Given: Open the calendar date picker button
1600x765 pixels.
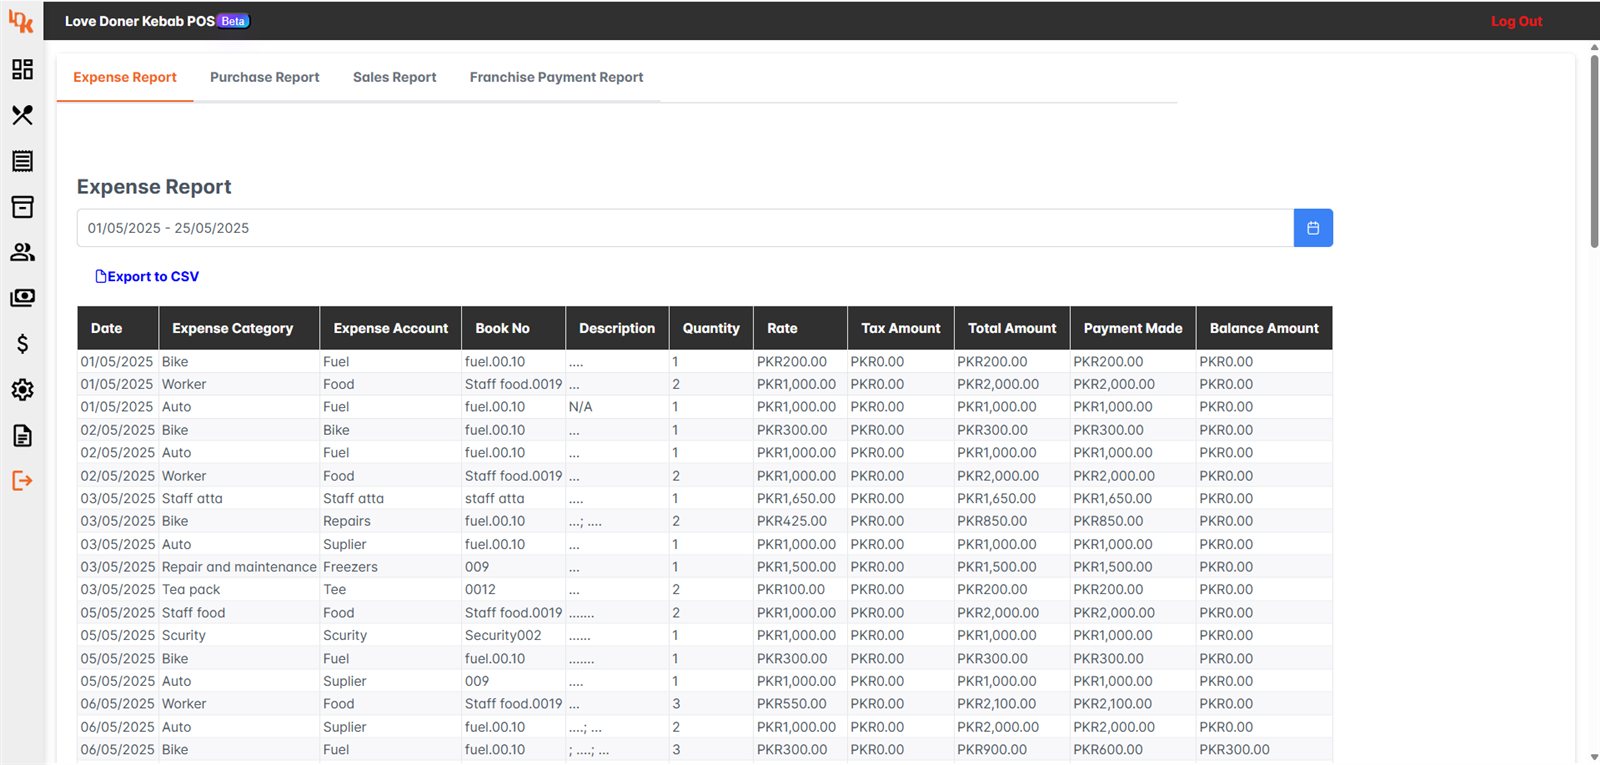Looking at the screenshot, I should 1313,228.
